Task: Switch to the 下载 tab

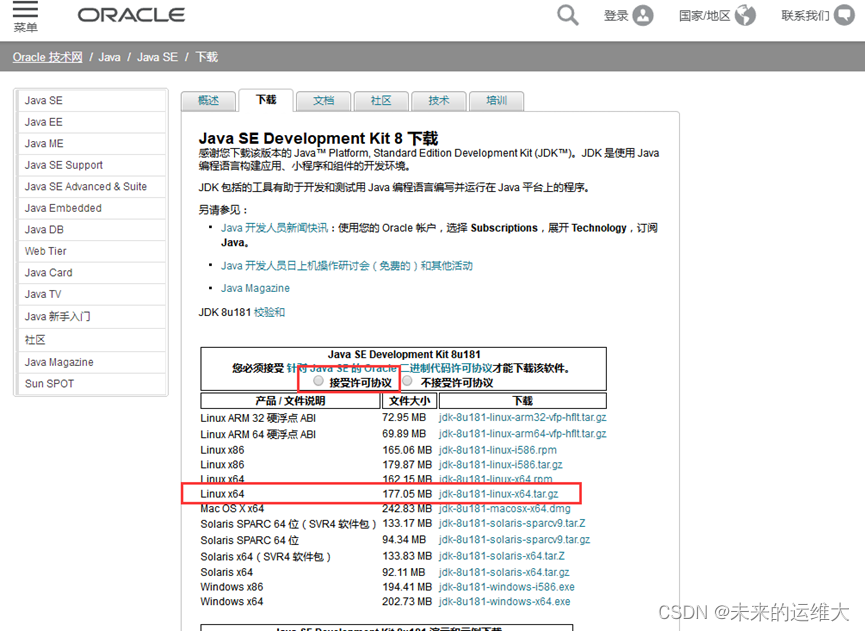Action: coord(266,100)
